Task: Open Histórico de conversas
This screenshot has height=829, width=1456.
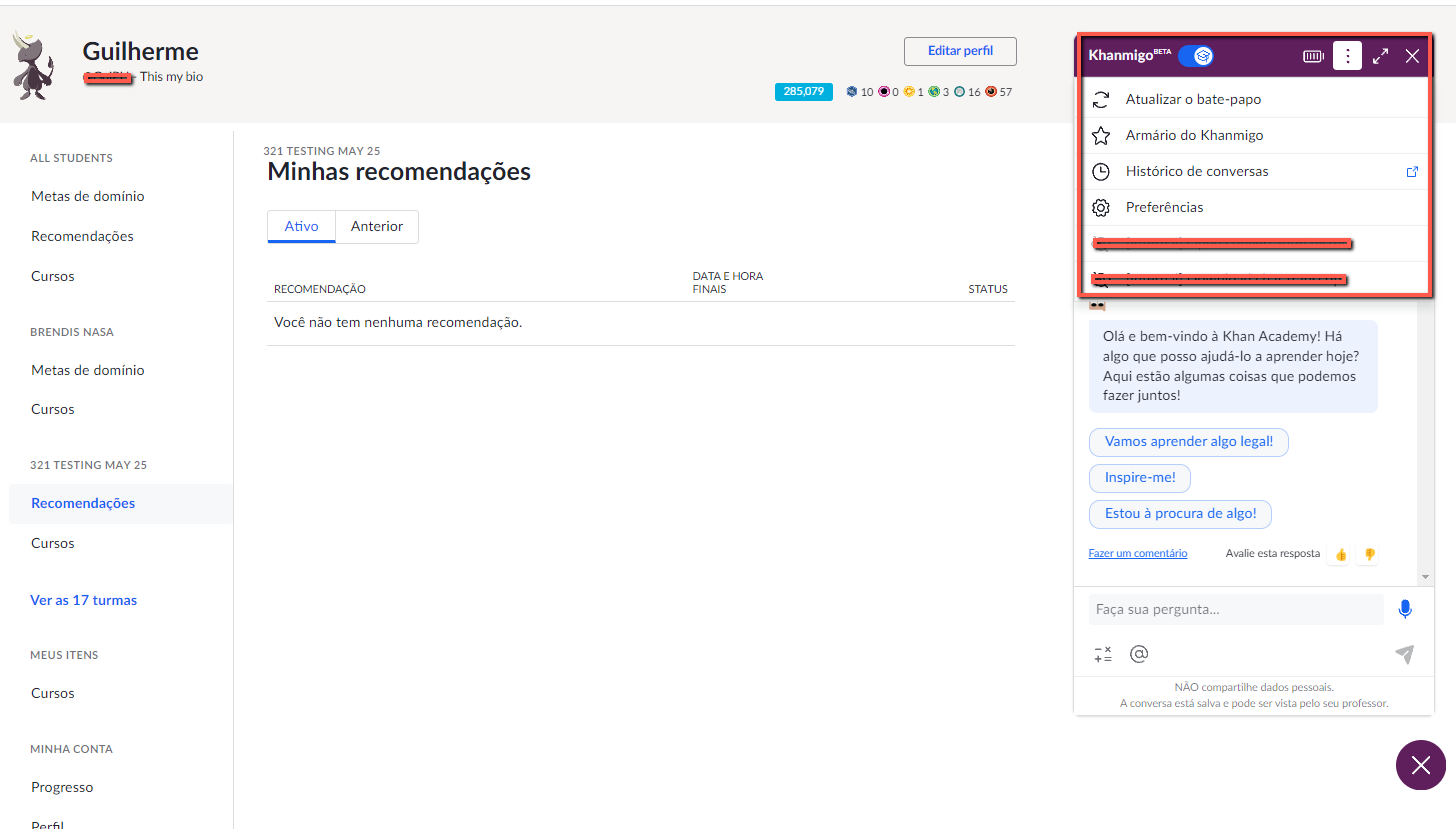Action: coord(1255,171)
